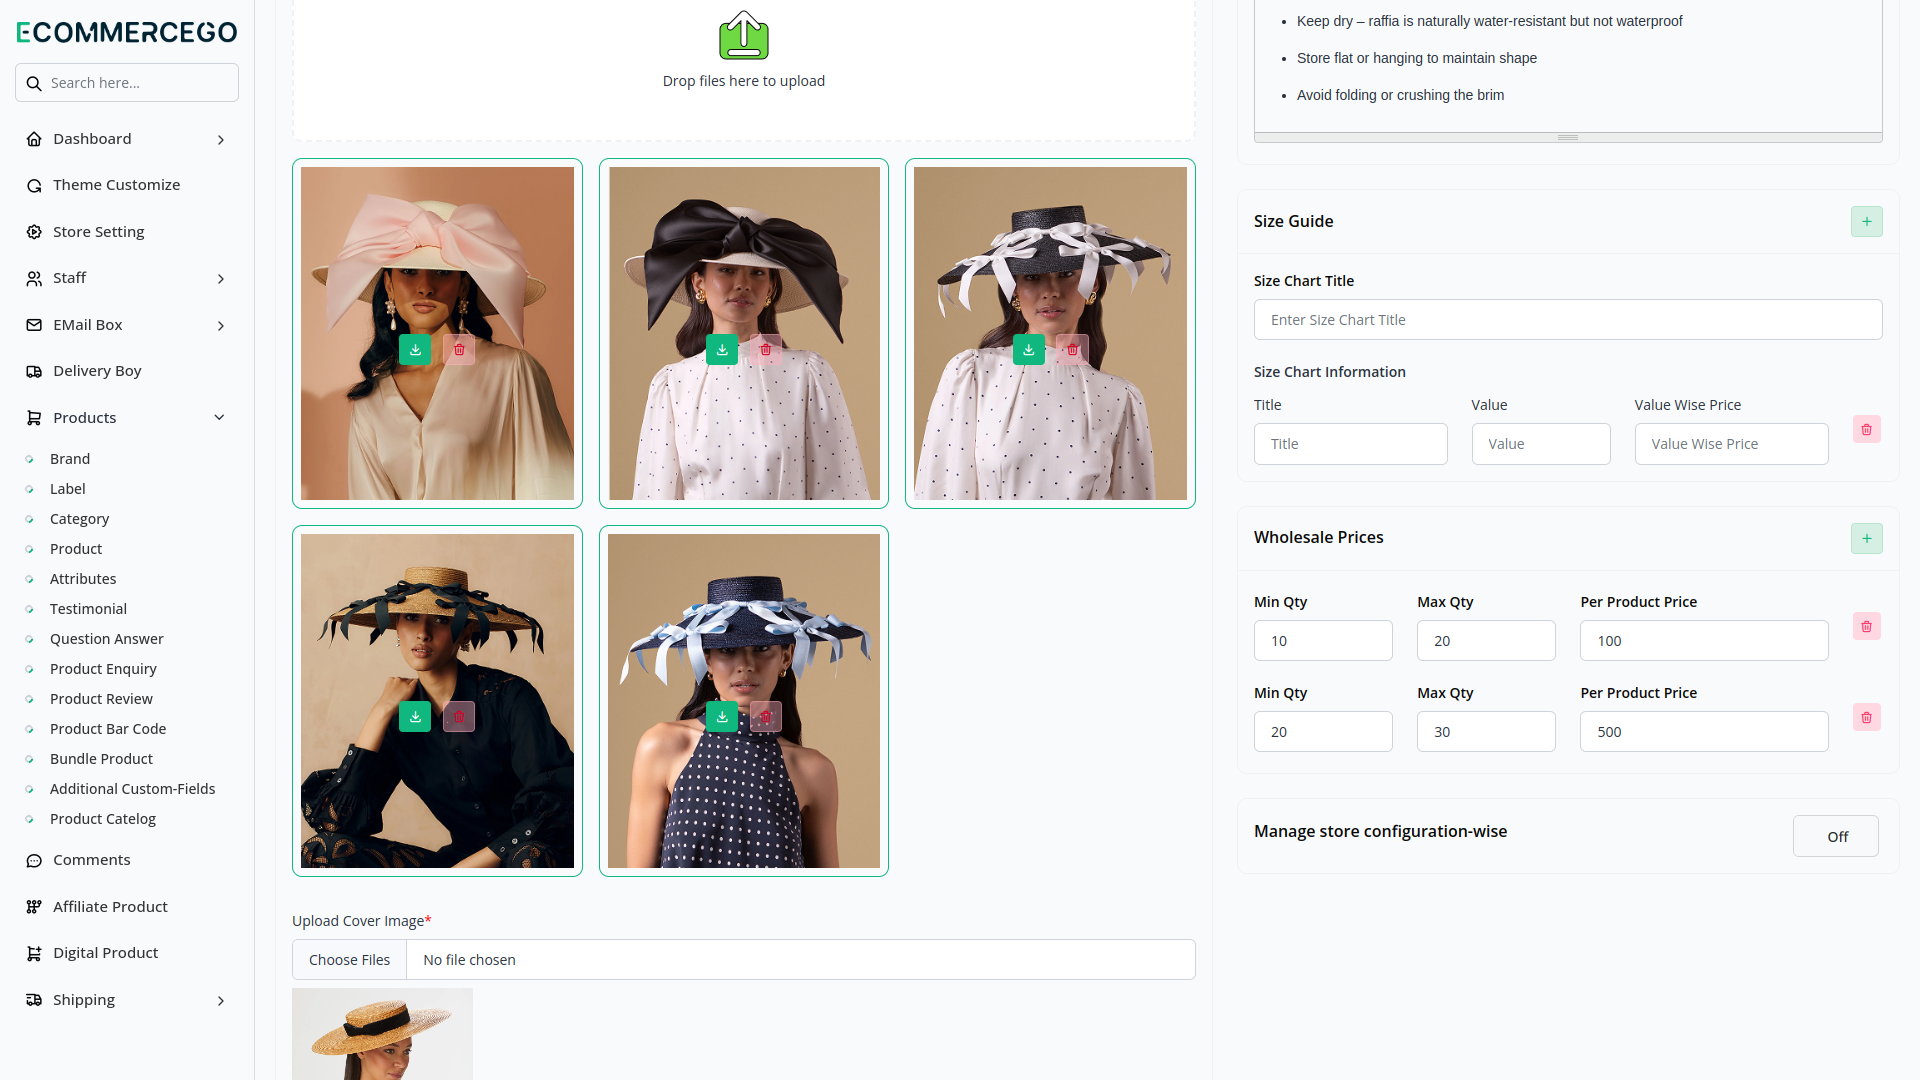Go to Bundle Product page
This screenshot has width=1920, height=1080.
(x=101, y=759)
